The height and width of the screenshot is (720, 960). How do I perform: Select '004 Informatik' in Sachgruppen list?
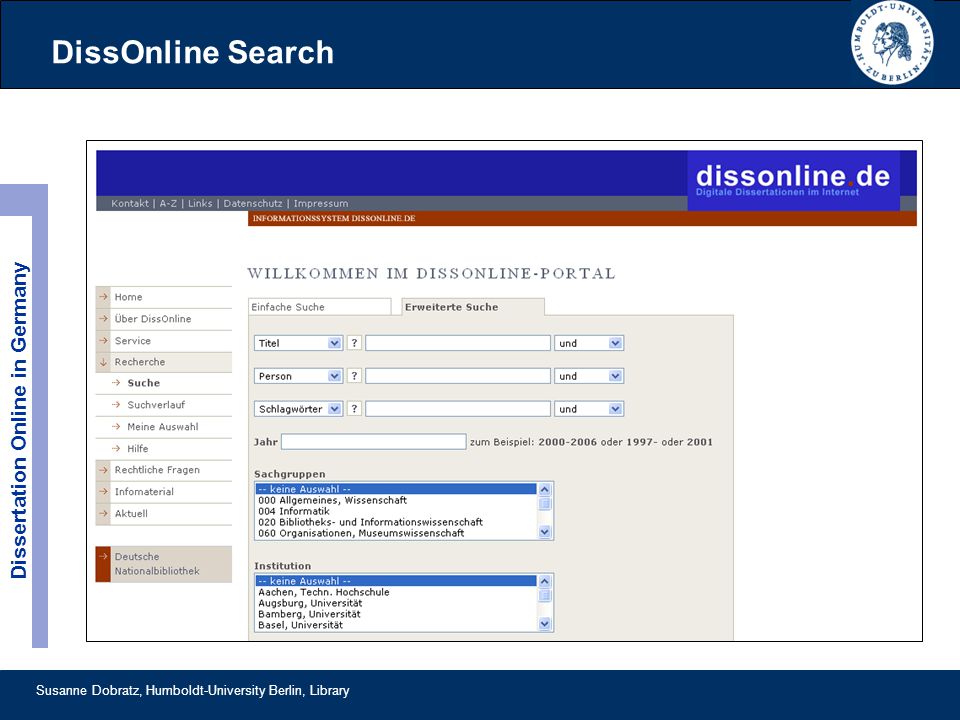396,511
